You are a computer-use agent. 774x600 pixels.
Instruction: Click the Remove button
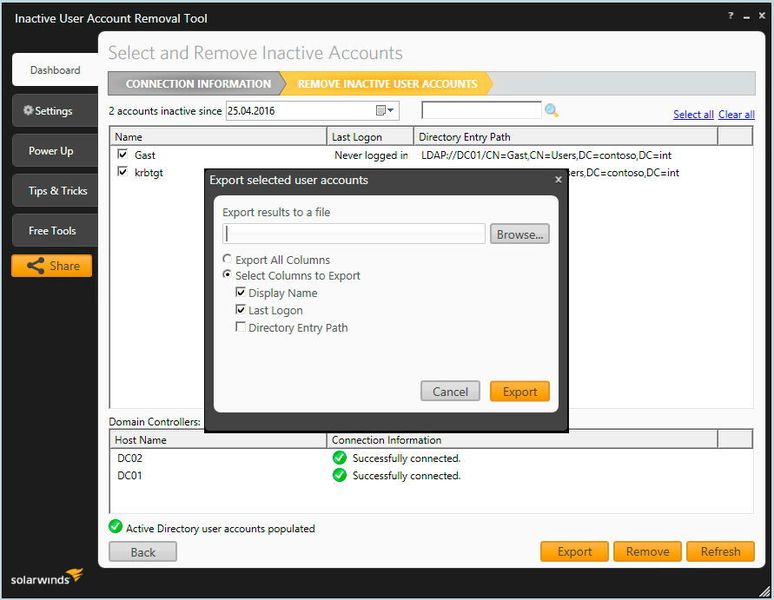coord(648,552)
